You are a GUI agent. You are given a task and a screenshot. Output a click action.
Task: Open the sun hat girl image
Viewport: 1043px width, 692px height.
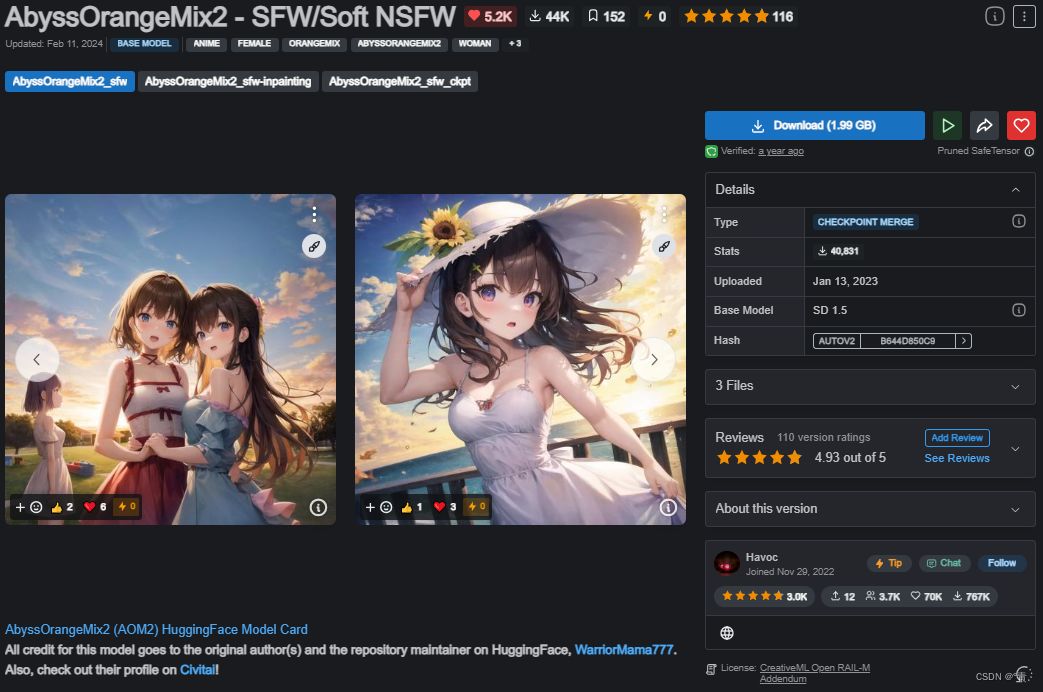click(520, 359)
